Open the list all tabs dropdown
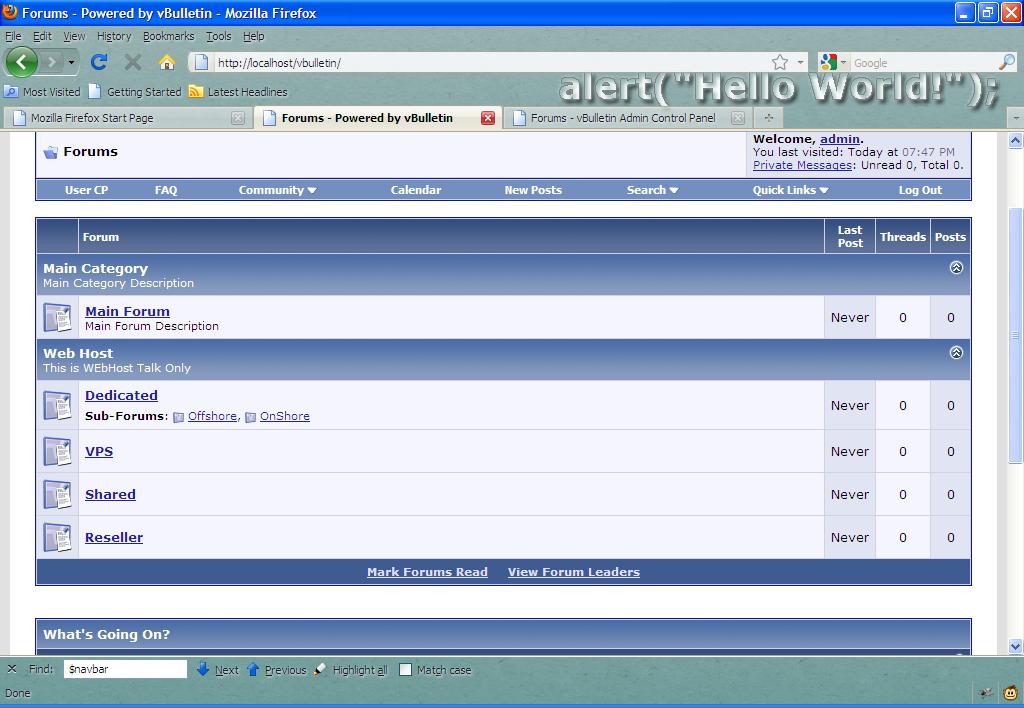The height and width of the screenshot is (708, 1024). pyautogui.click(x=1016, y=118)
